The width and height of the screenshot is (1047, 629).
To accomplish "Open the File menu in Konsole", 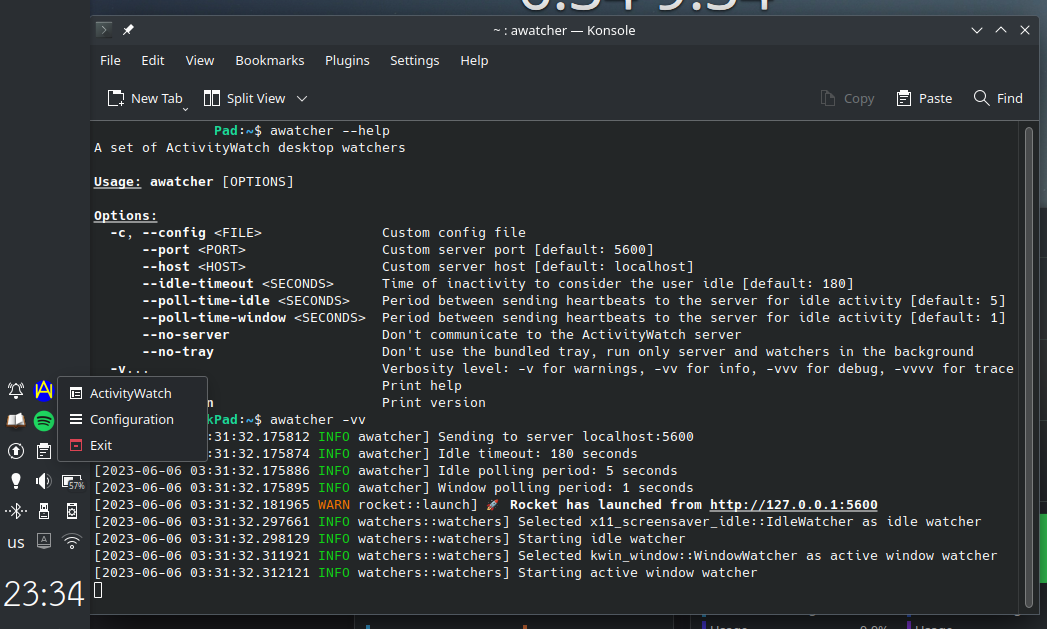I will coord(110,60).
